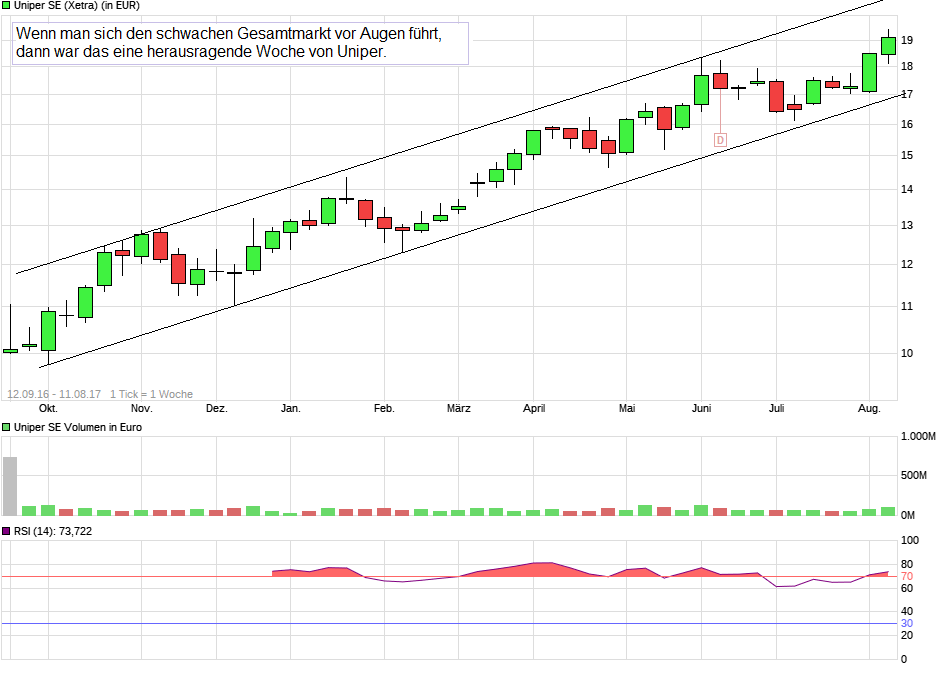Screen dimensions: 941x674
Task: Click the 19 price axis label
Action: 907,40
